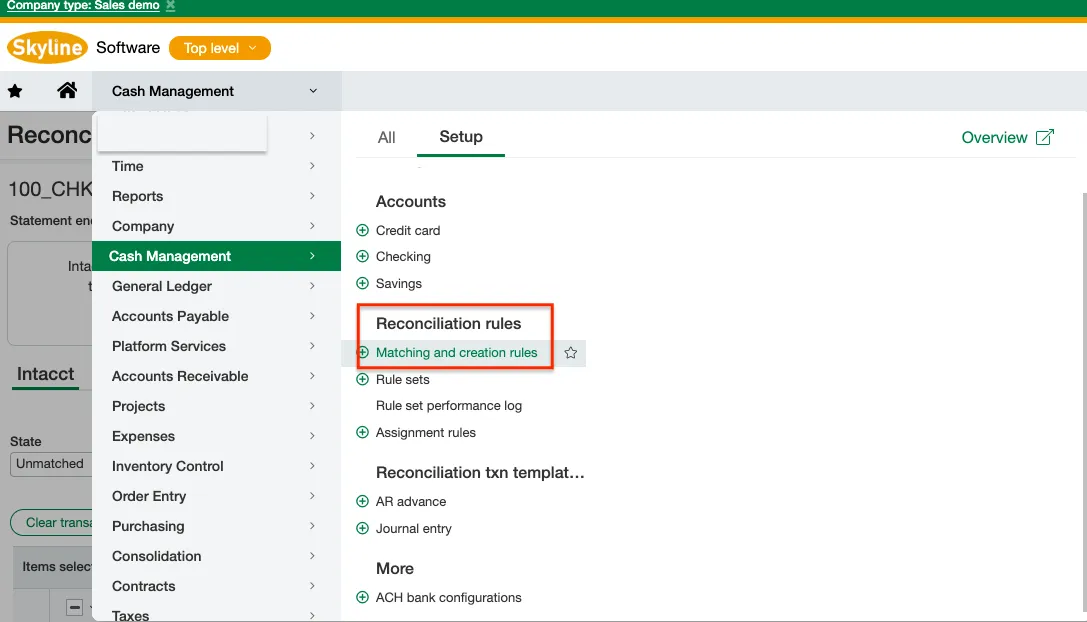Add new Rule sets plus icon

[x=362, y=379]
